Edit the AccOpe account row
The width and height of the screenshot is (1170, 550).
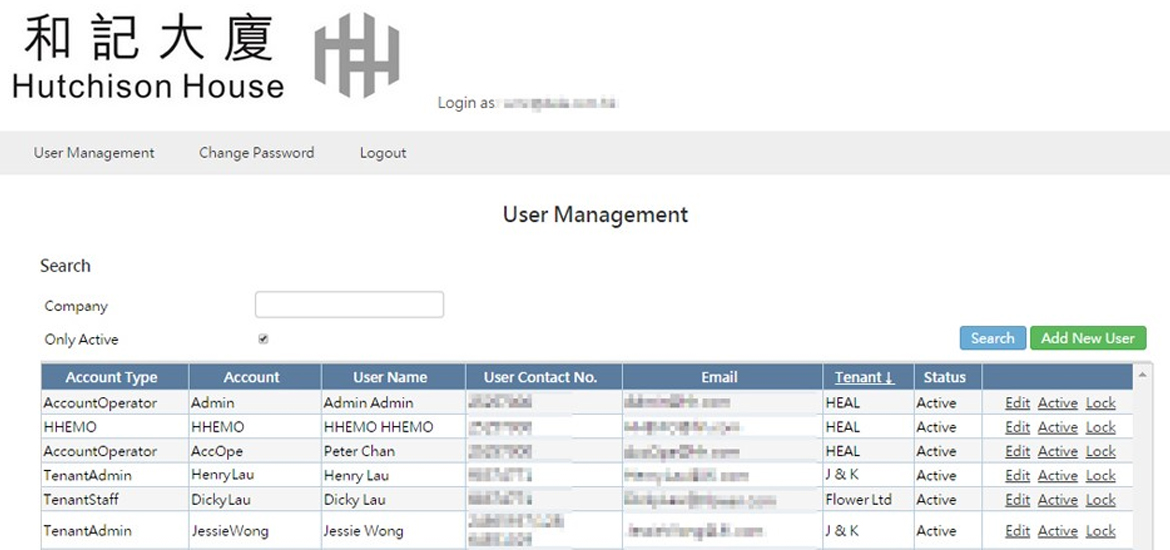coord(1017,451)
